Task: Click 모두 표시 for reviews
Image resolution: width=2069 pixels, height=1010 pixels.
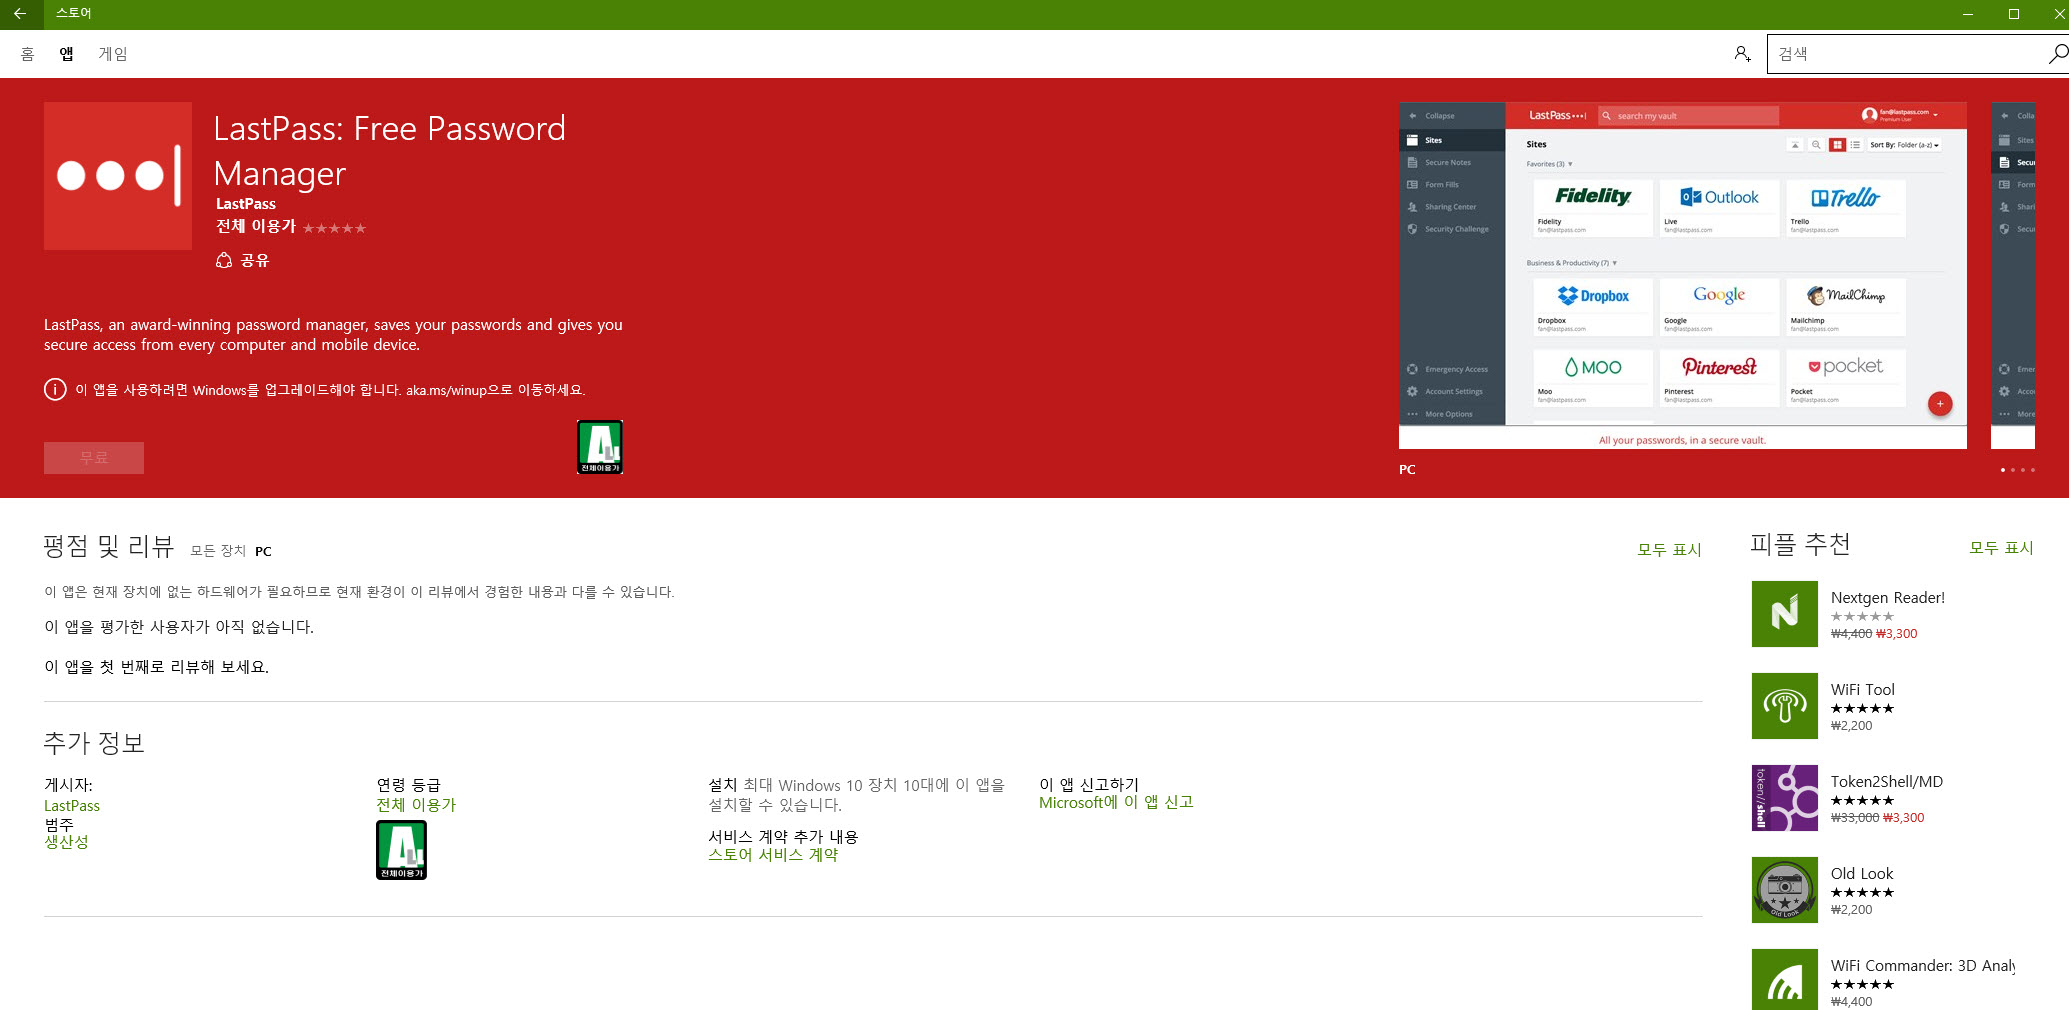Action: pos(1669,549)
